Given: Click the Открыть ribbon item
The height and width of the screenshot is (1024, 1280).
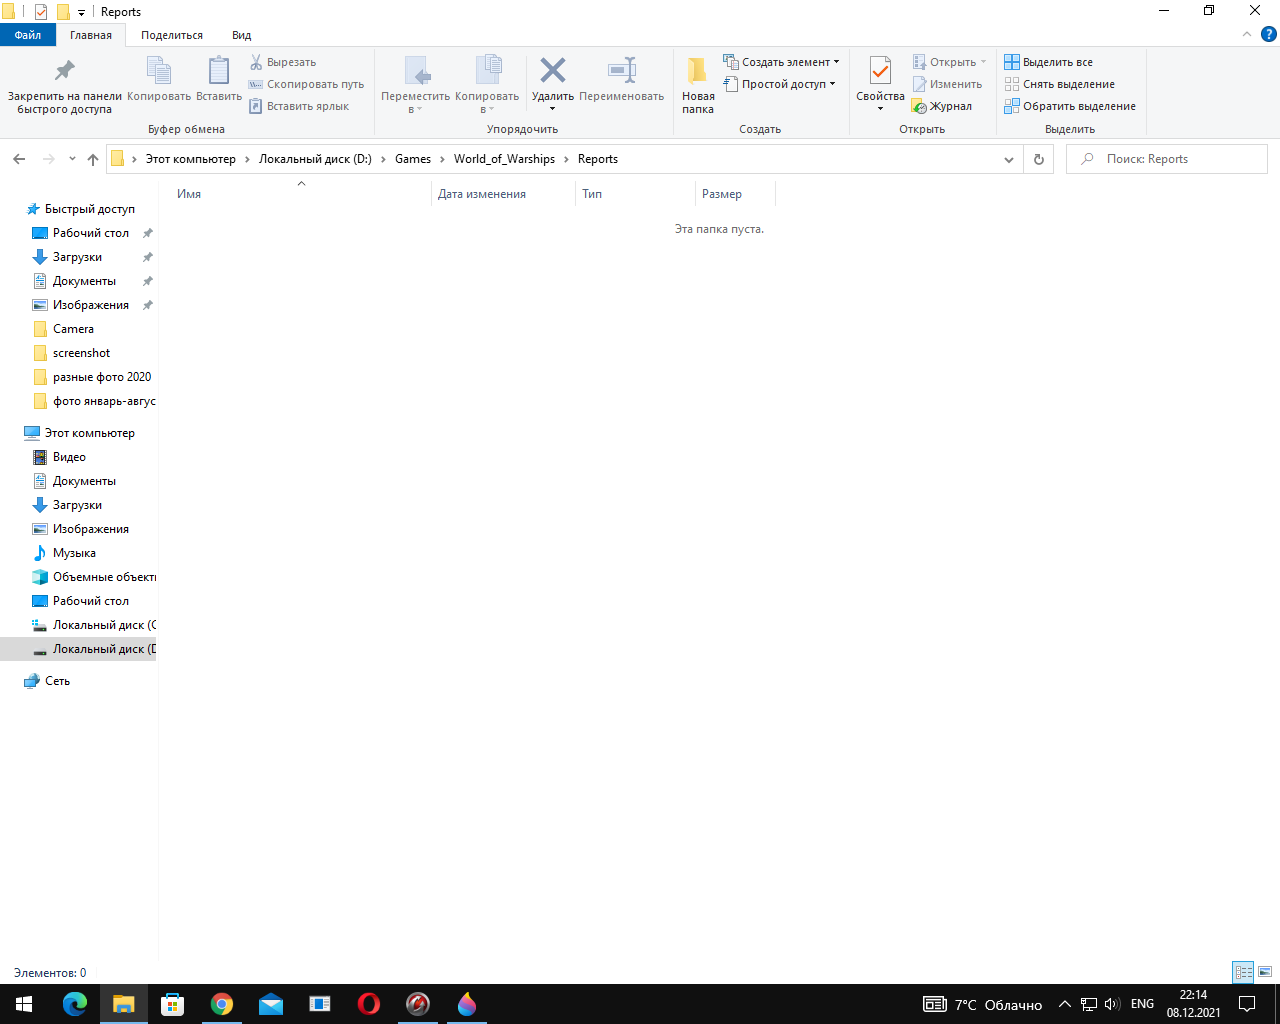Looking at the screenshot, I should [x=949, y=62].
